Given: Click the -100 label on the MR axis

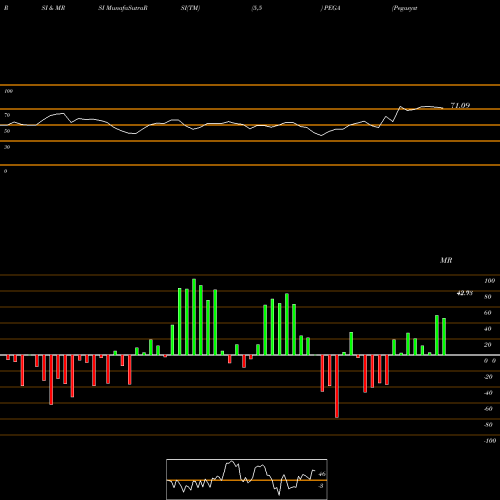Looking at the screenshot, I should click(x=490, y=441).
